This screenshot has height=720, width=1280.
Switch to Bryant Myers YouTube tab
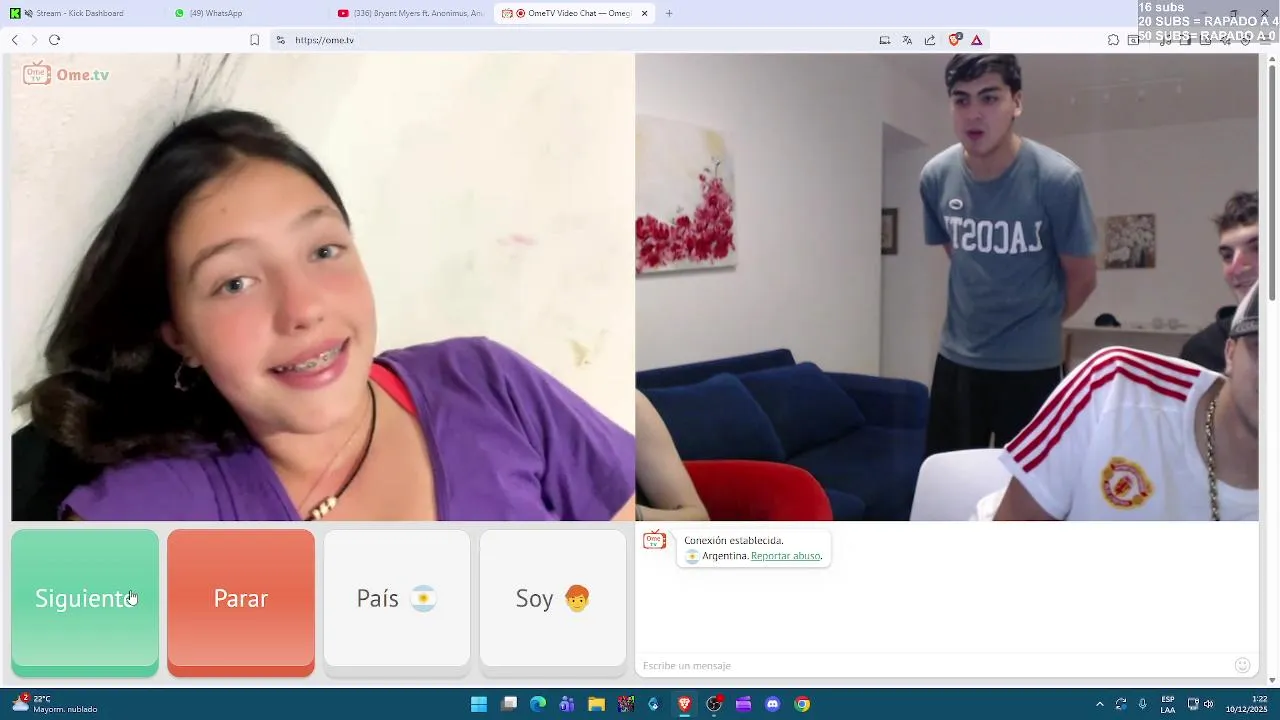point(410,13)
